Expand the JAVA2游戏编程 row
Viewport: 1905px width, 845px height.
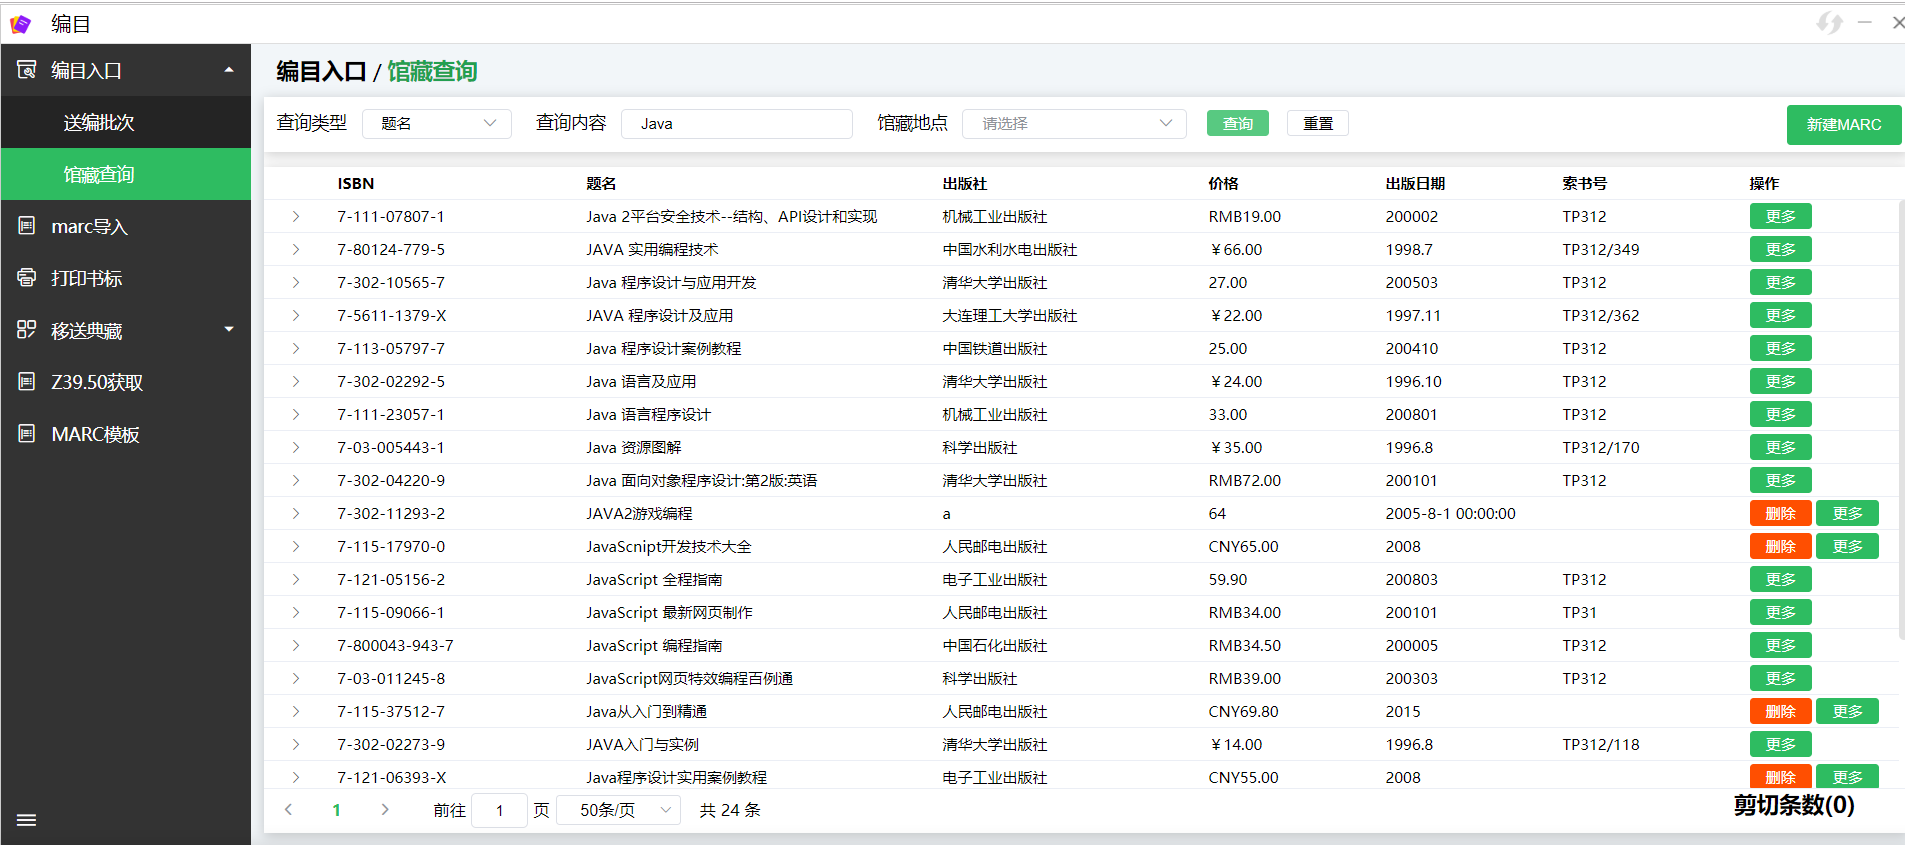click(x=296, y=513)
